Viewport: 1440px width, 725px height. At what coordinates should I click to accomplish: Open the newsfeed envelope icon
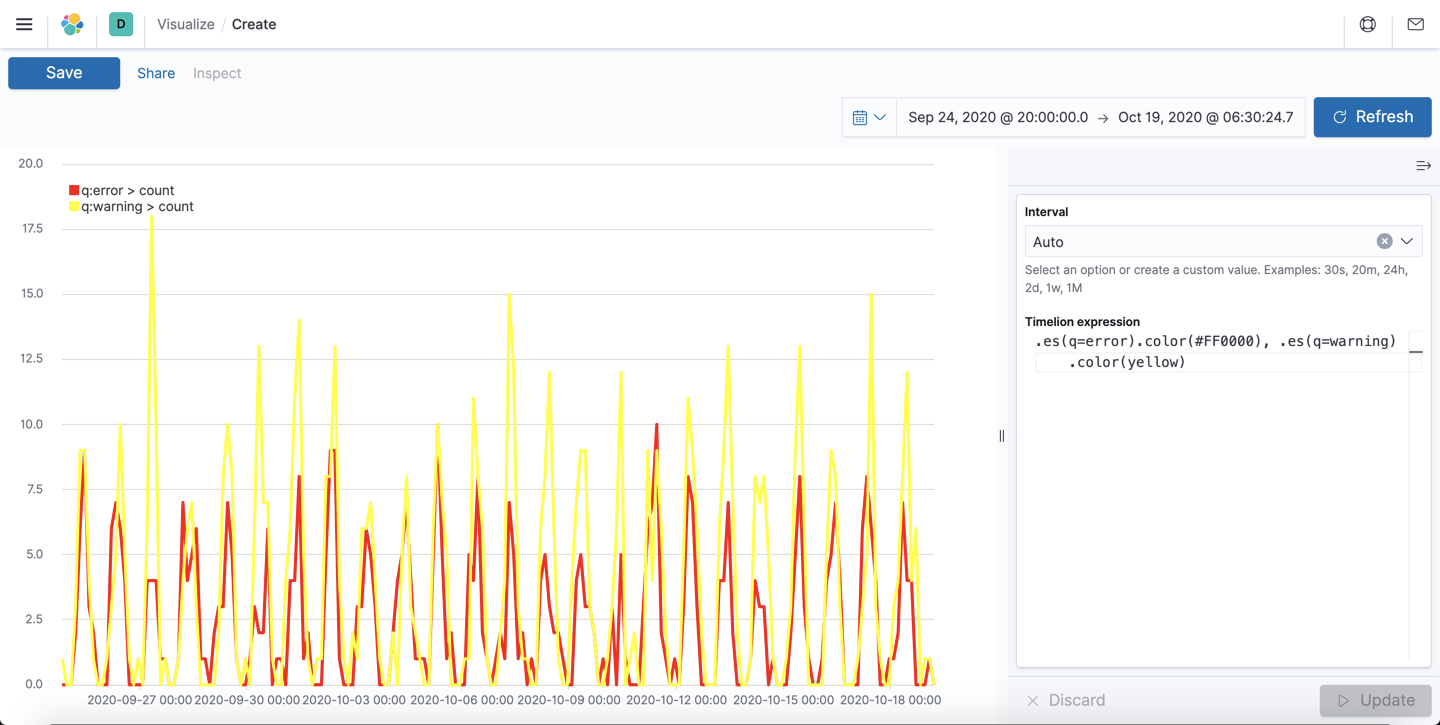click(x=1415, y=24)
